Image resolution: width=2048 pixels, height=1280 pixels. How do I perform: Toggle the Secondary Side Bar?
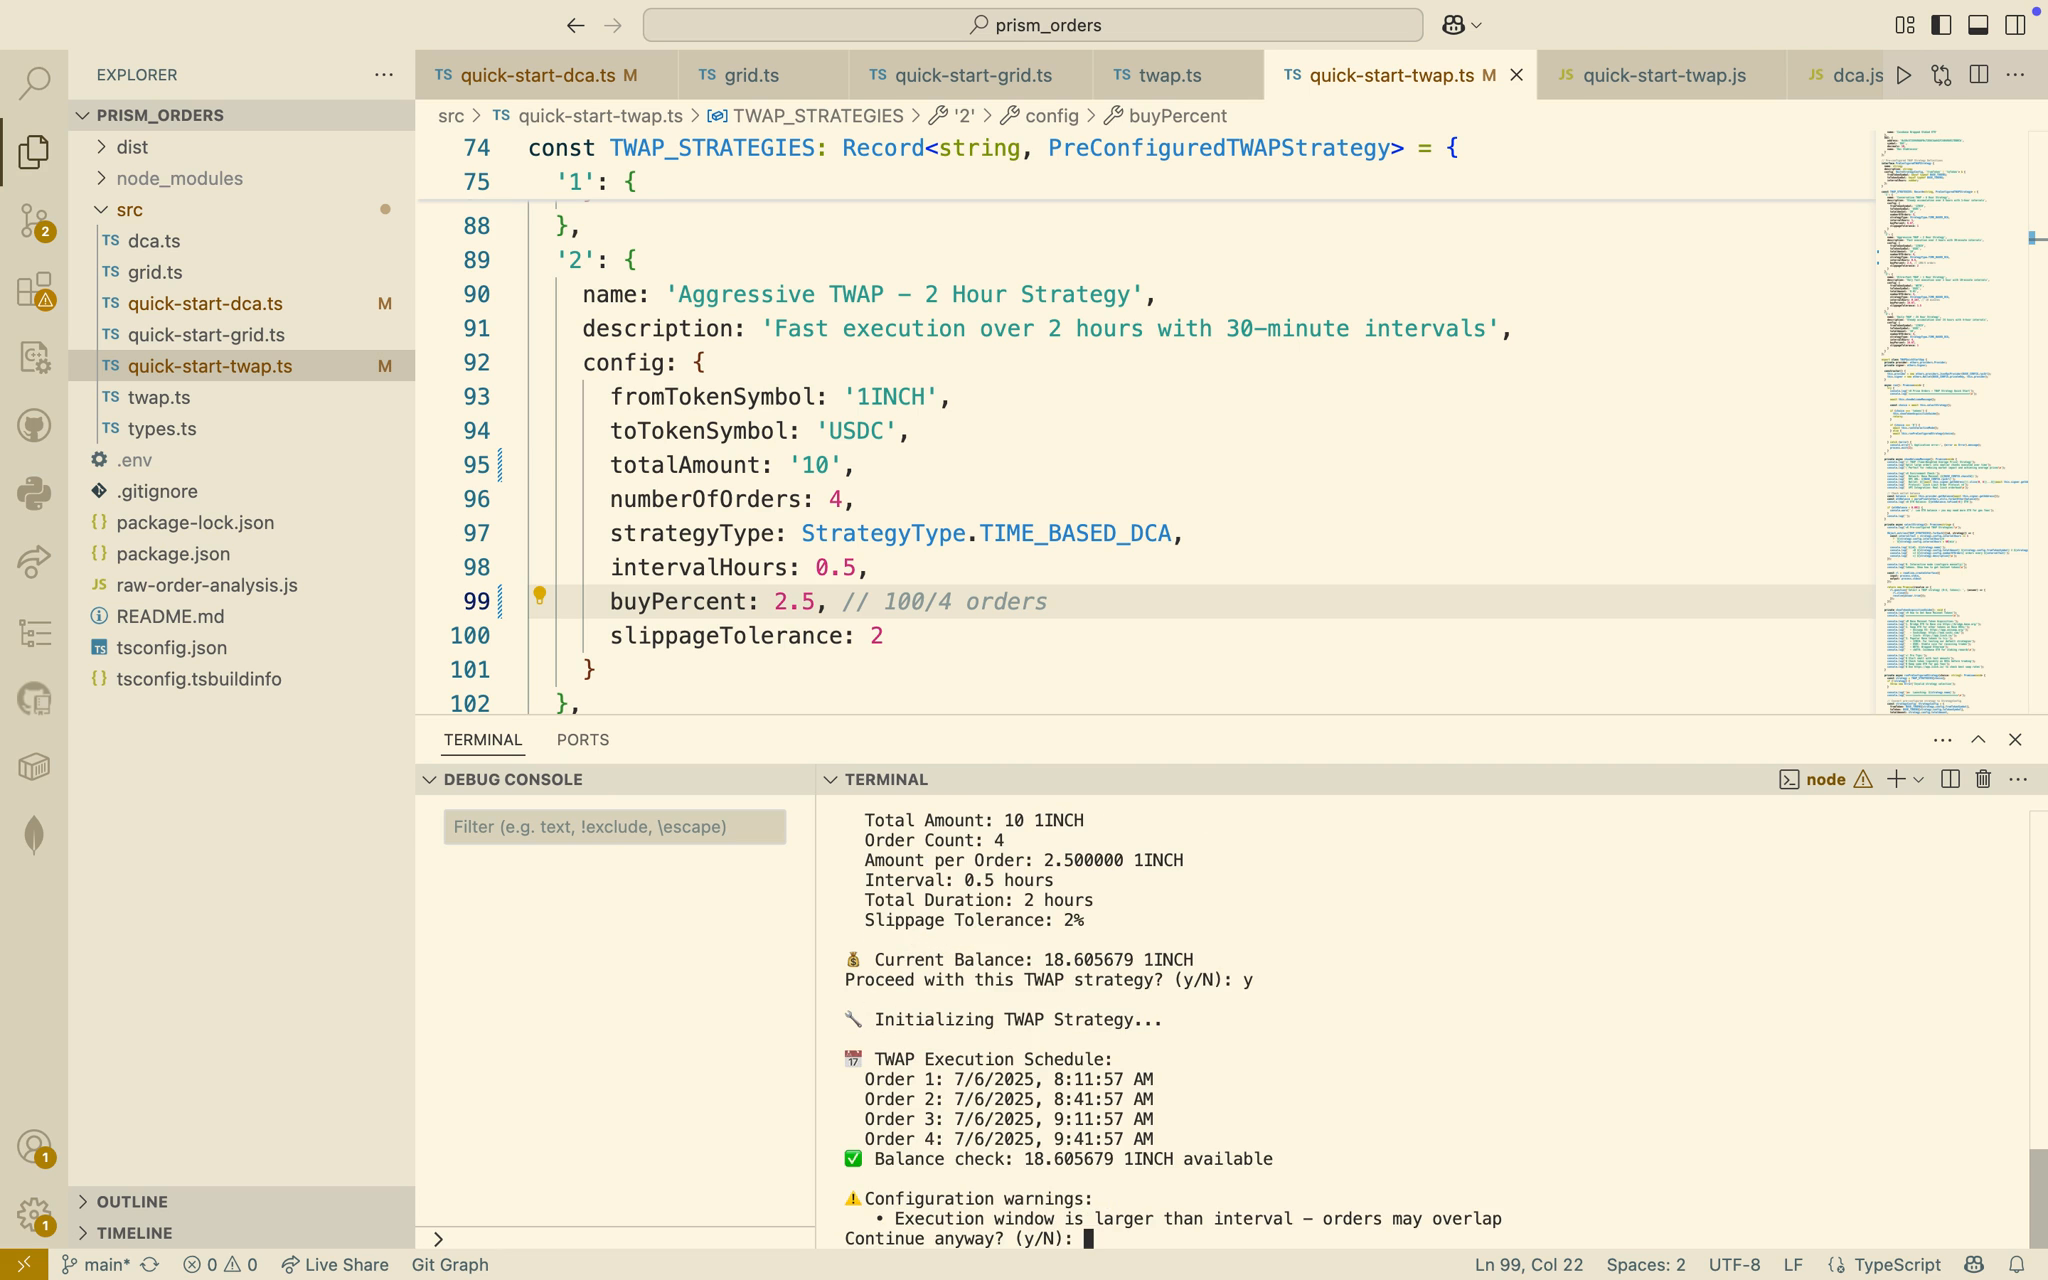coord(2015,25)
